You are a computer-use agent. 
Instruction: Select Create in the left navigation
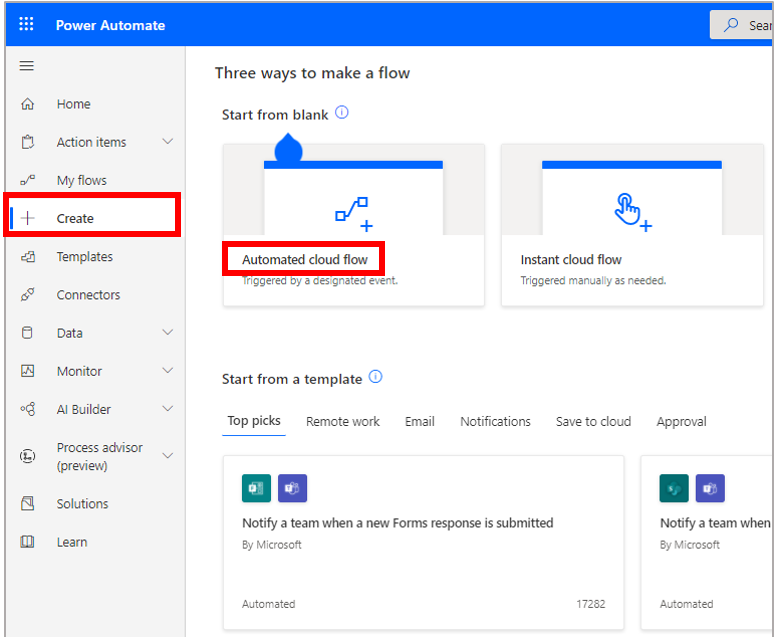click(x=95, y=218)
